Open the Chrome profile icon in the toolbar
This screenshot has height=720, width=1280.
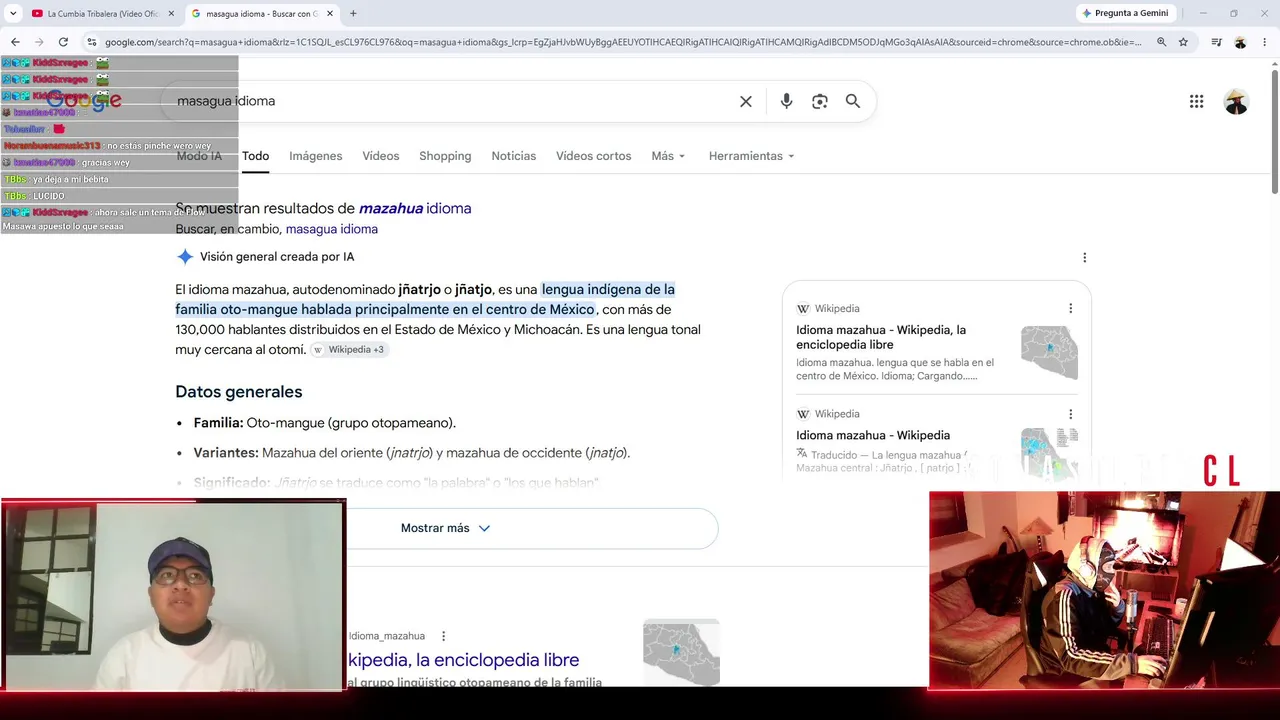(1240, 42)
